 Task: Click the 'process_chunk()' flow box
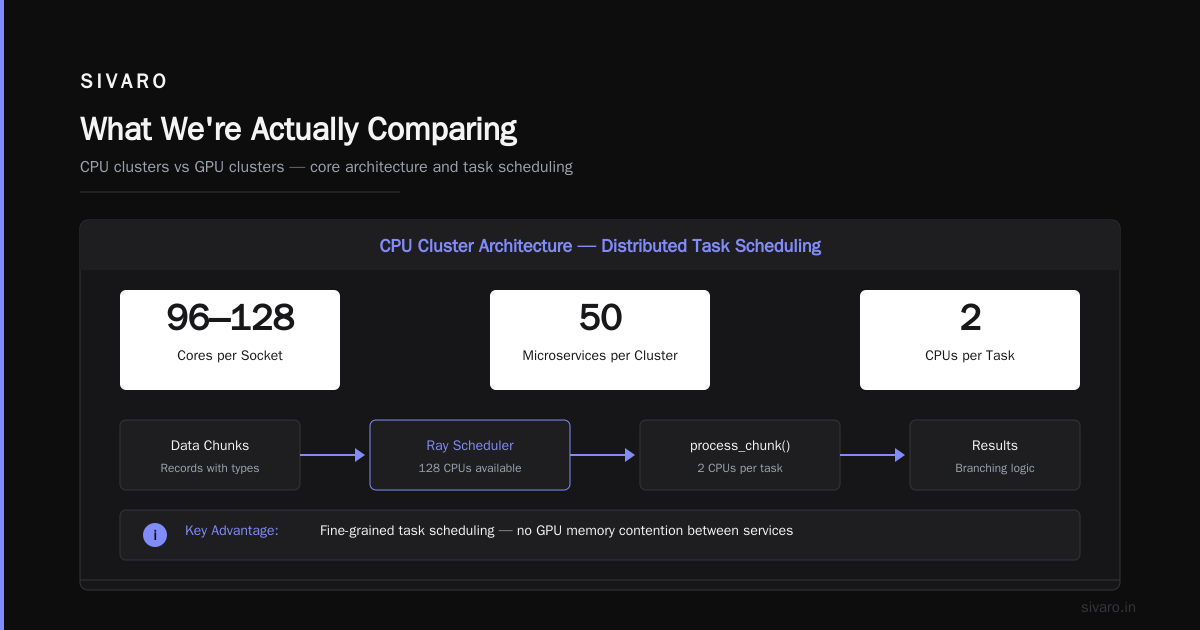(x=740, y=455)
